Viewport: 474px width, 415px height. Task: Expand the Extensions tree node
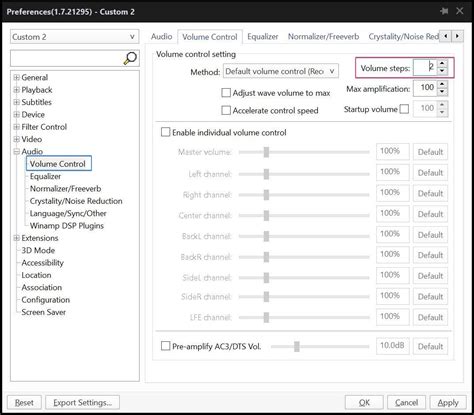pyautogui.click(x=16, y=238)
